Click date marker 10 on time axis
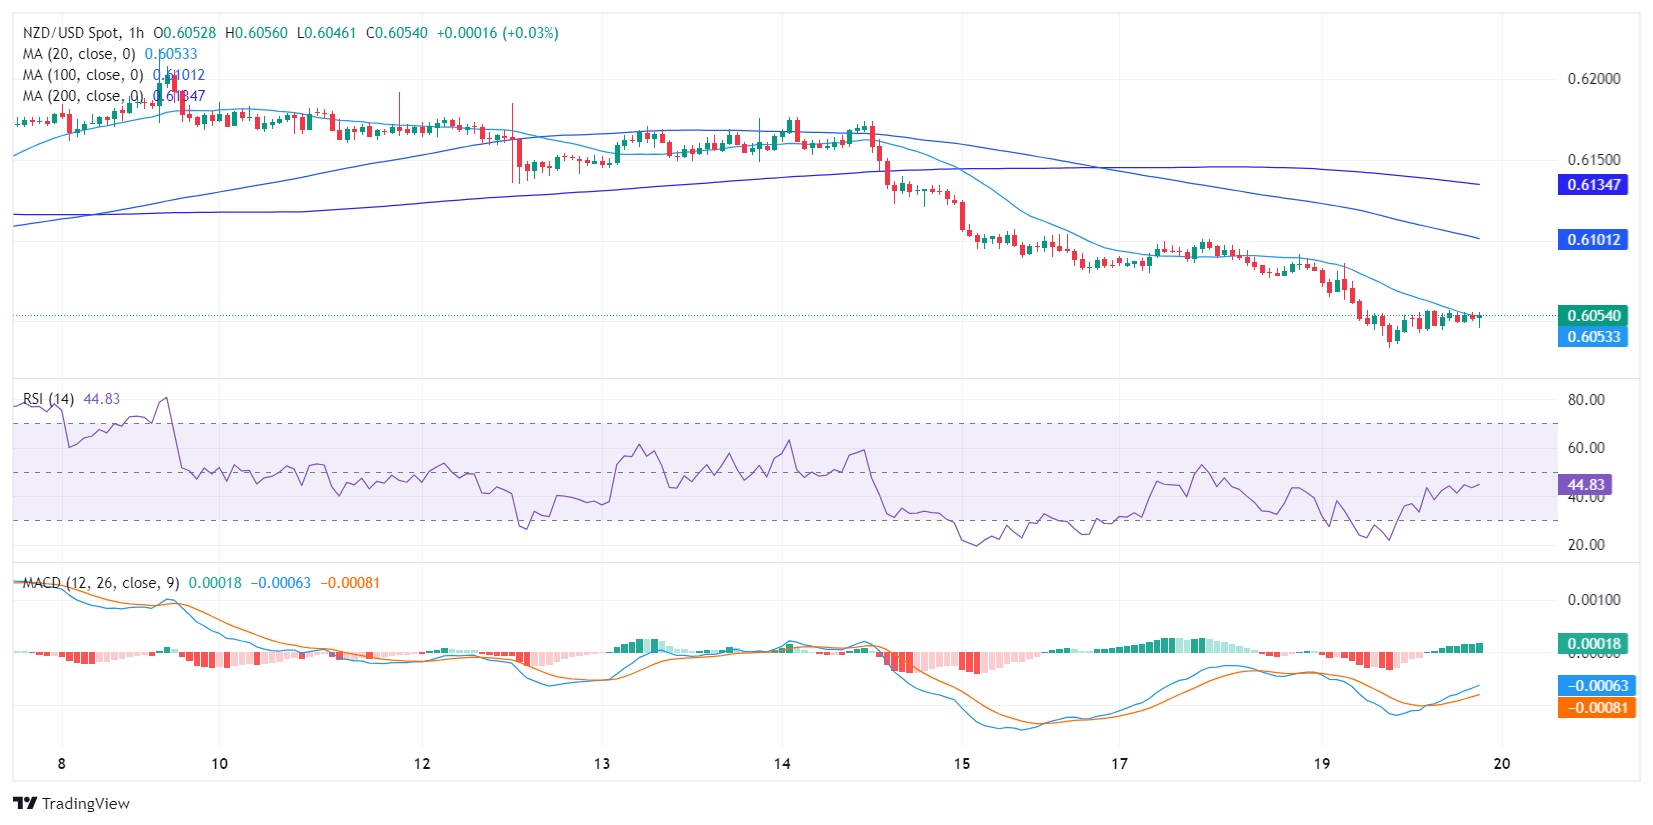This screenshot has width=1653, height=825. tap(219, 764)
